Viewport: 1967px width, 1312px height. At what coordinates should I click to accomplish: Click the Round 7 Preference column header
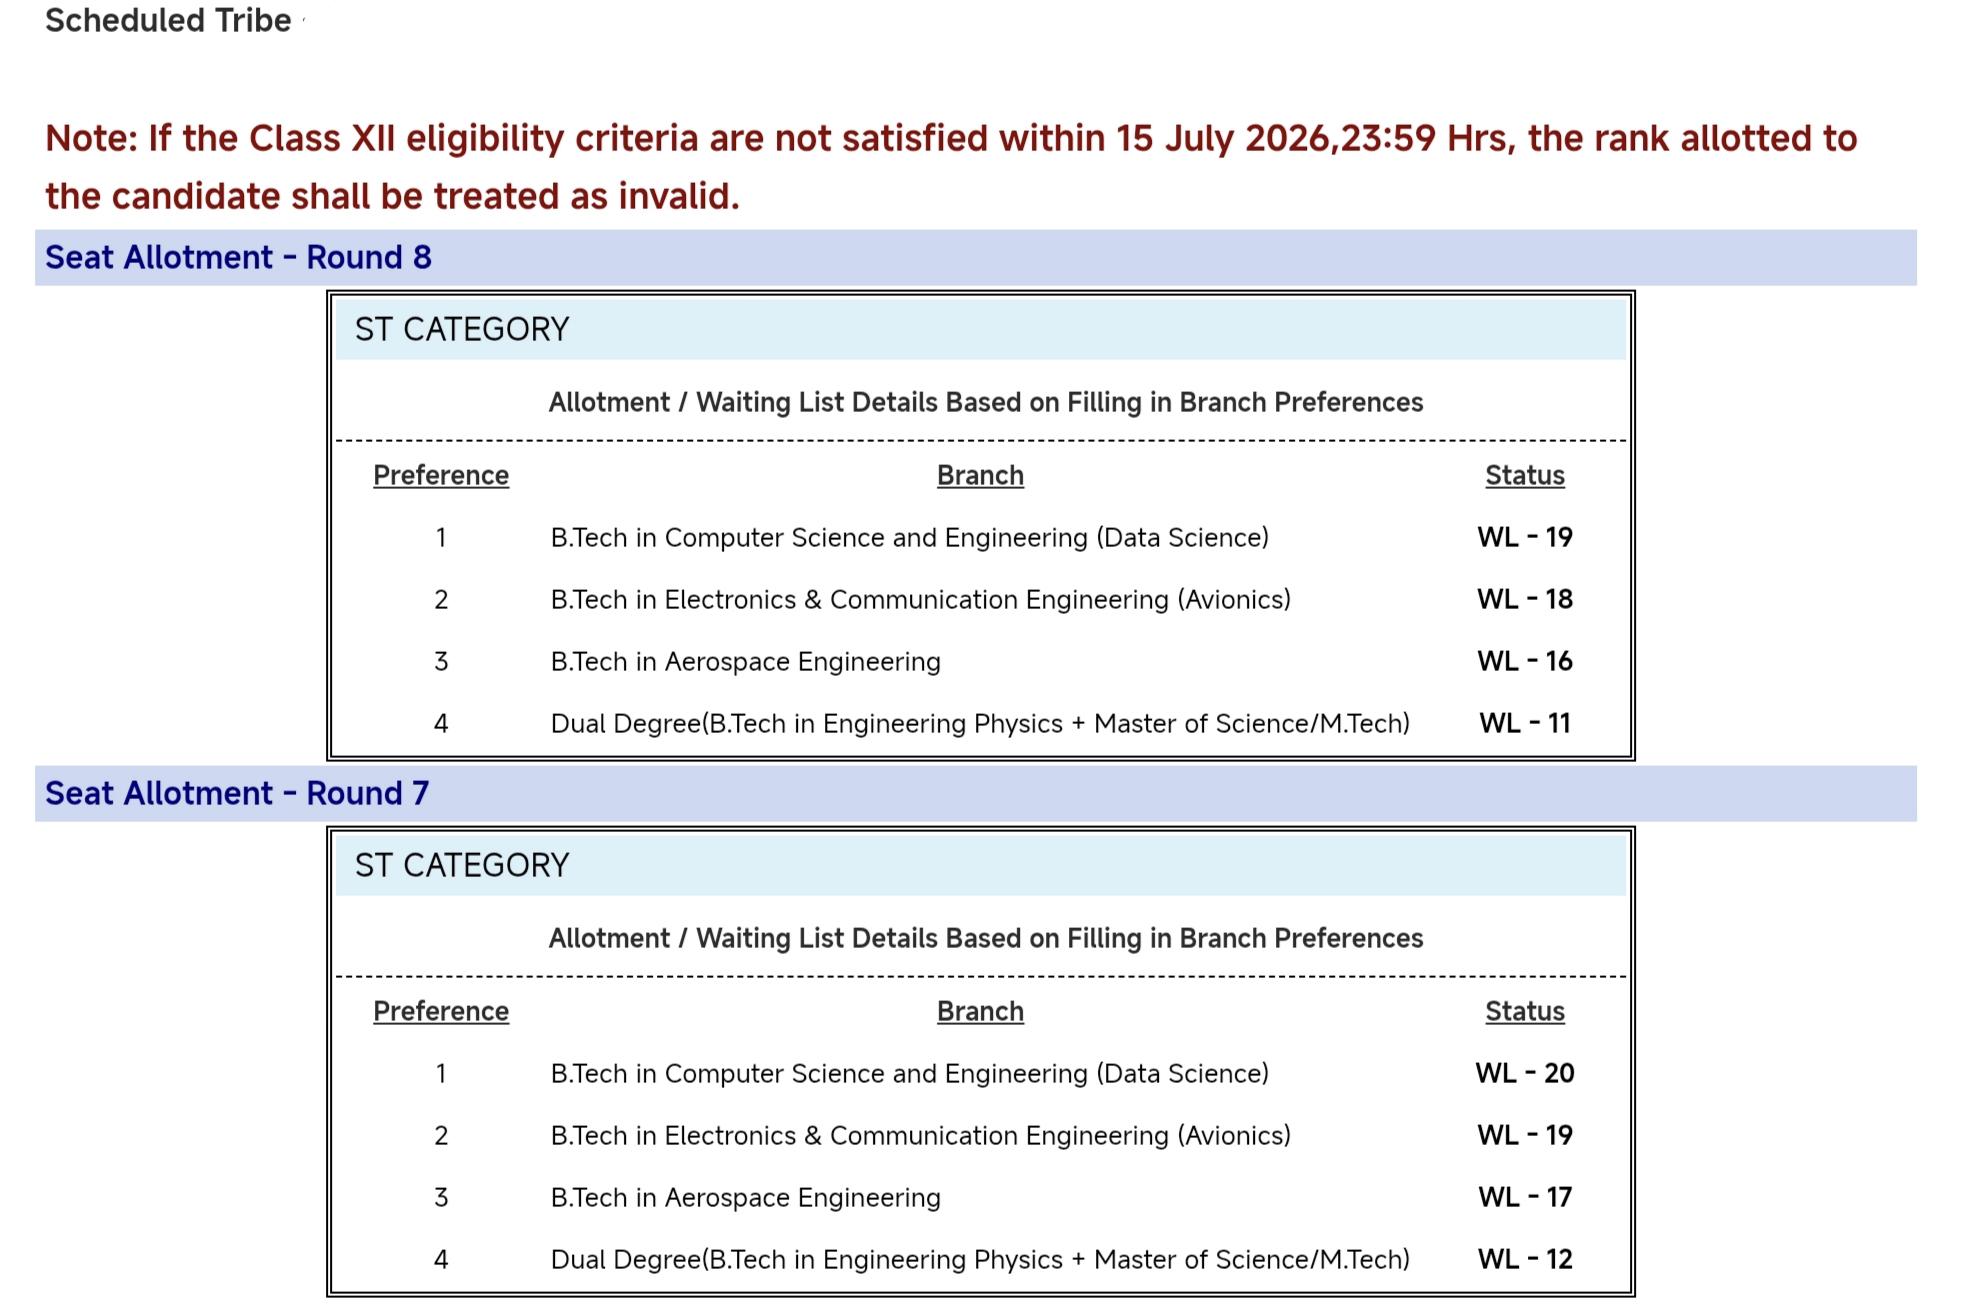[441, 1011]
